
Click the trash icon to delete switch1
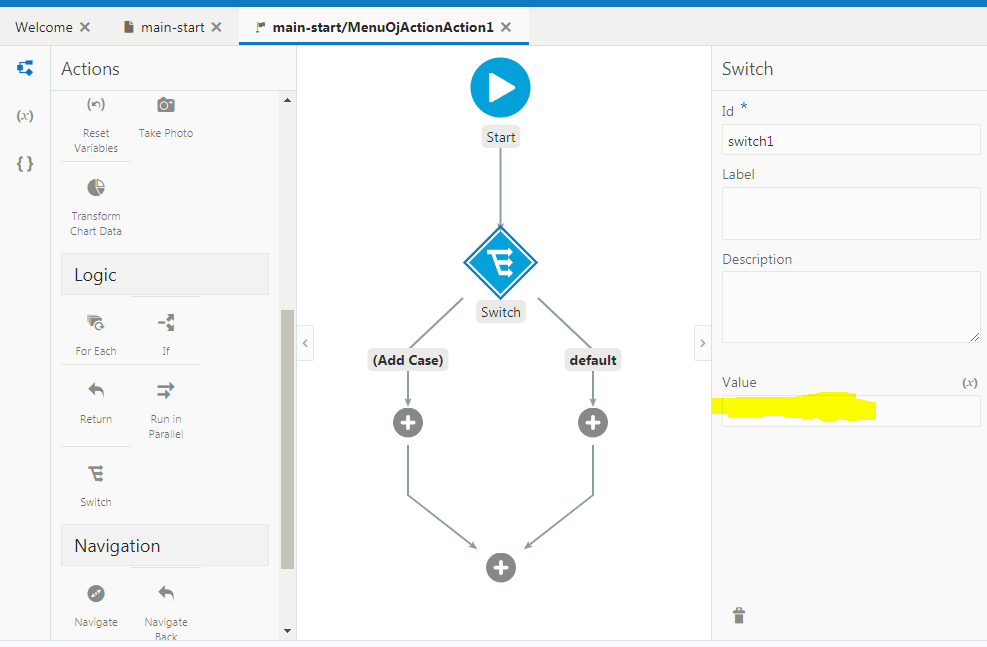point(739,615)
